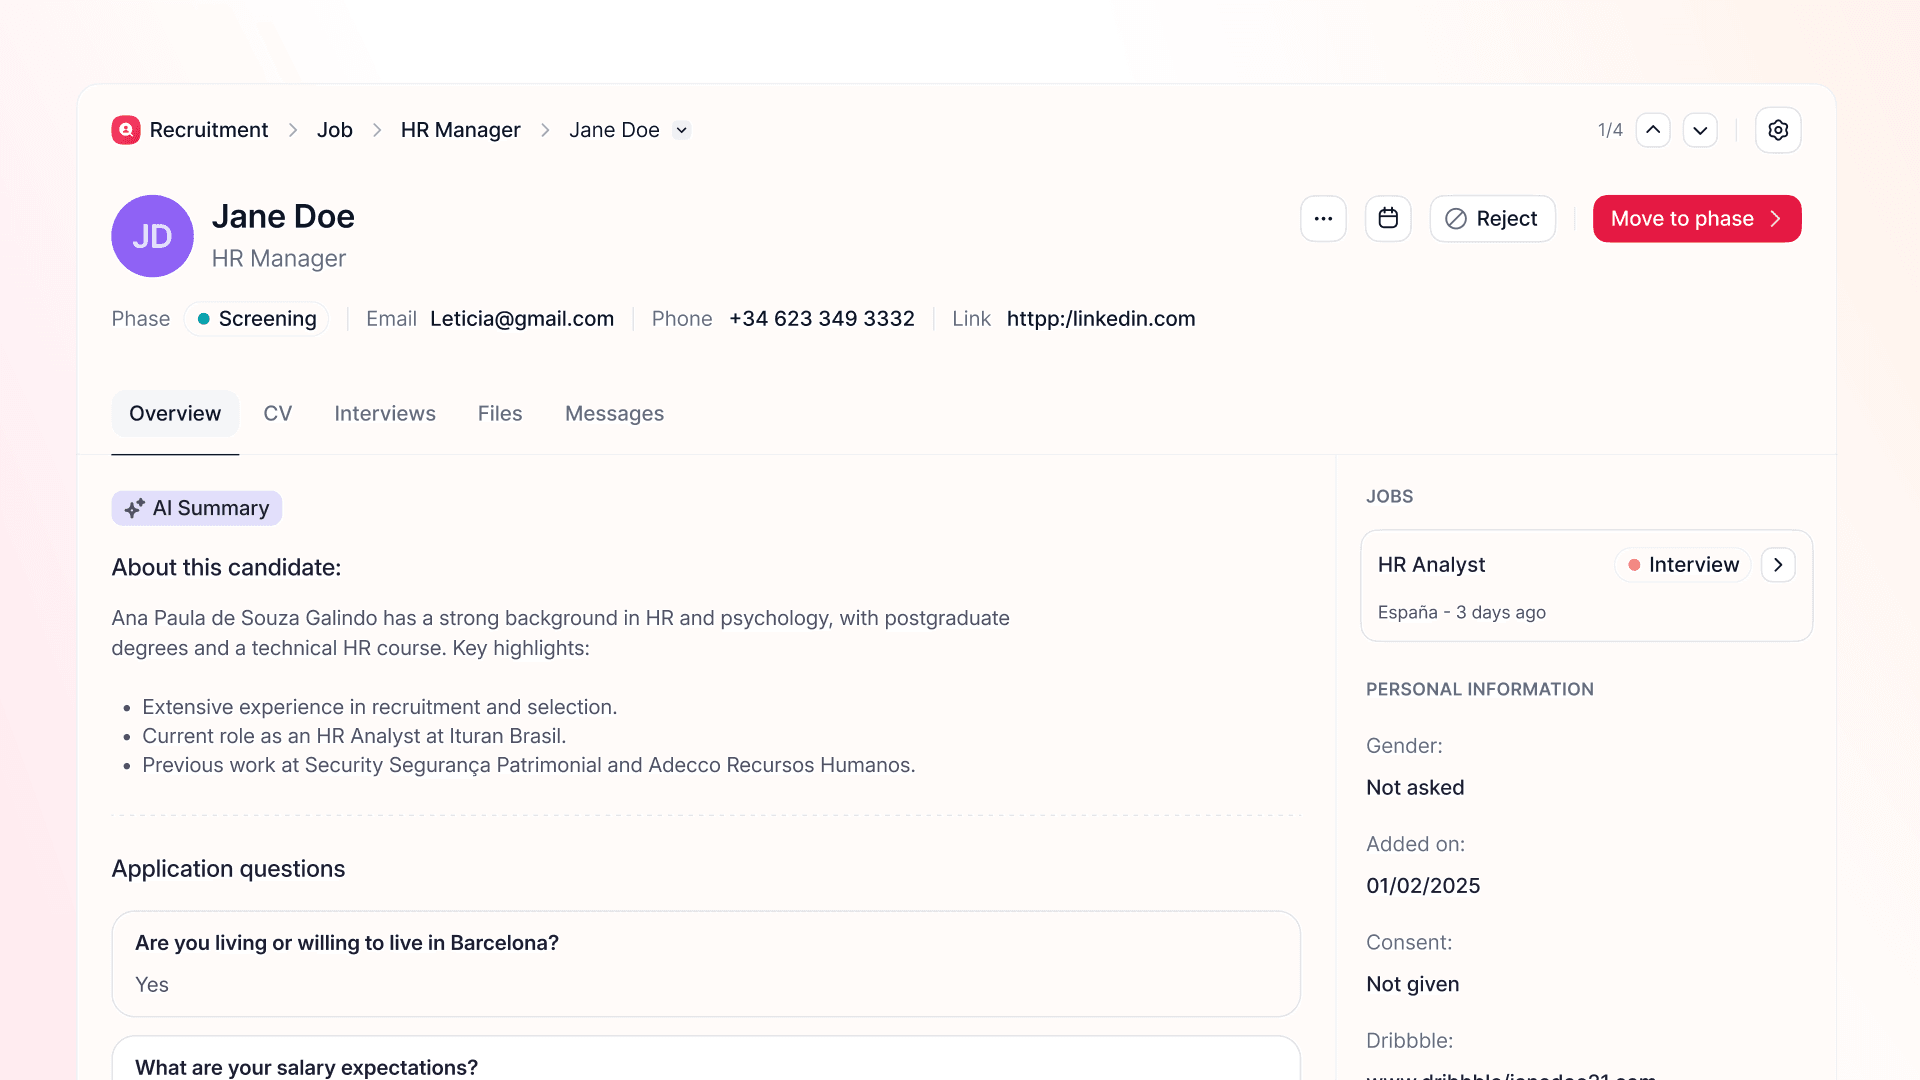Open the Messages tab
This screenshot has width=1920, height=1080.
614,414
